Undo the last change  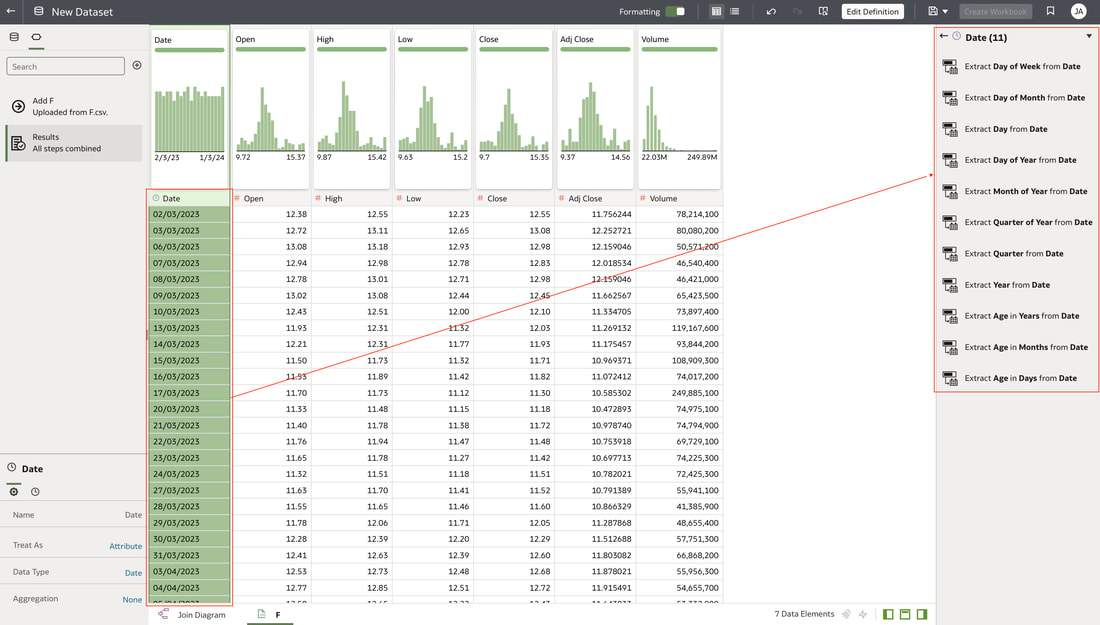point(771,11)
